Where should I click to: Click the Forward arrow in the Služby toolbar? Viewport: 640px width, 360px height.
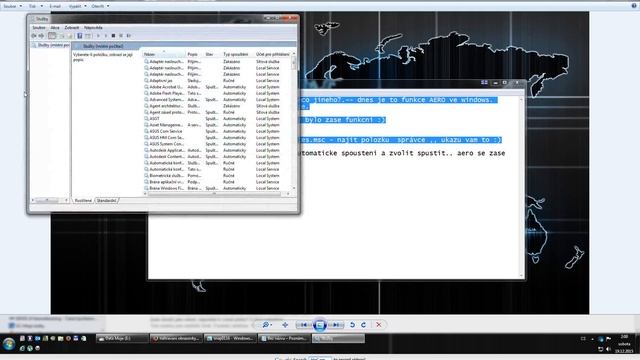point(41,36)
